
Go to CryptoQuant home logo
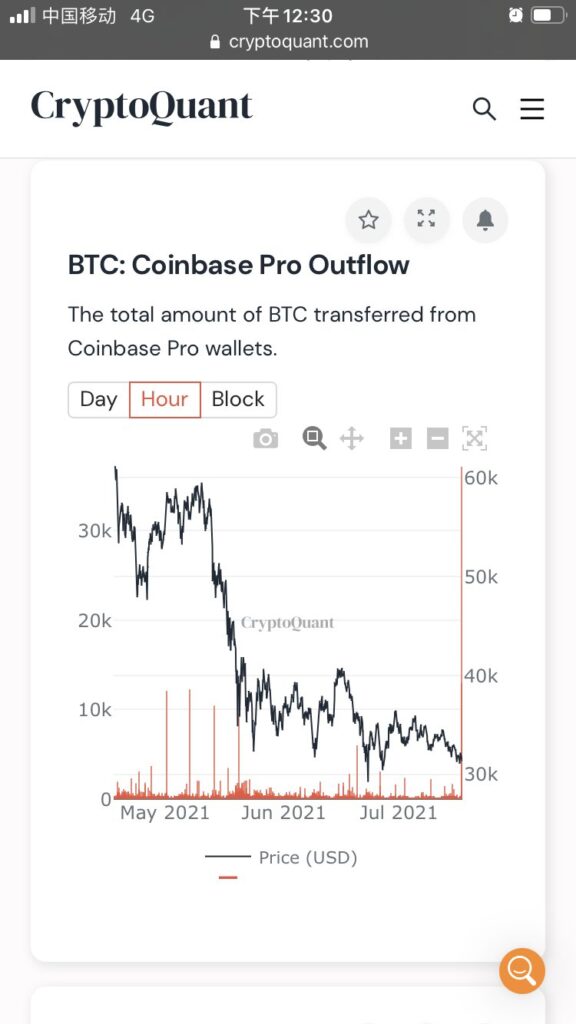click(x=141, y=108)
